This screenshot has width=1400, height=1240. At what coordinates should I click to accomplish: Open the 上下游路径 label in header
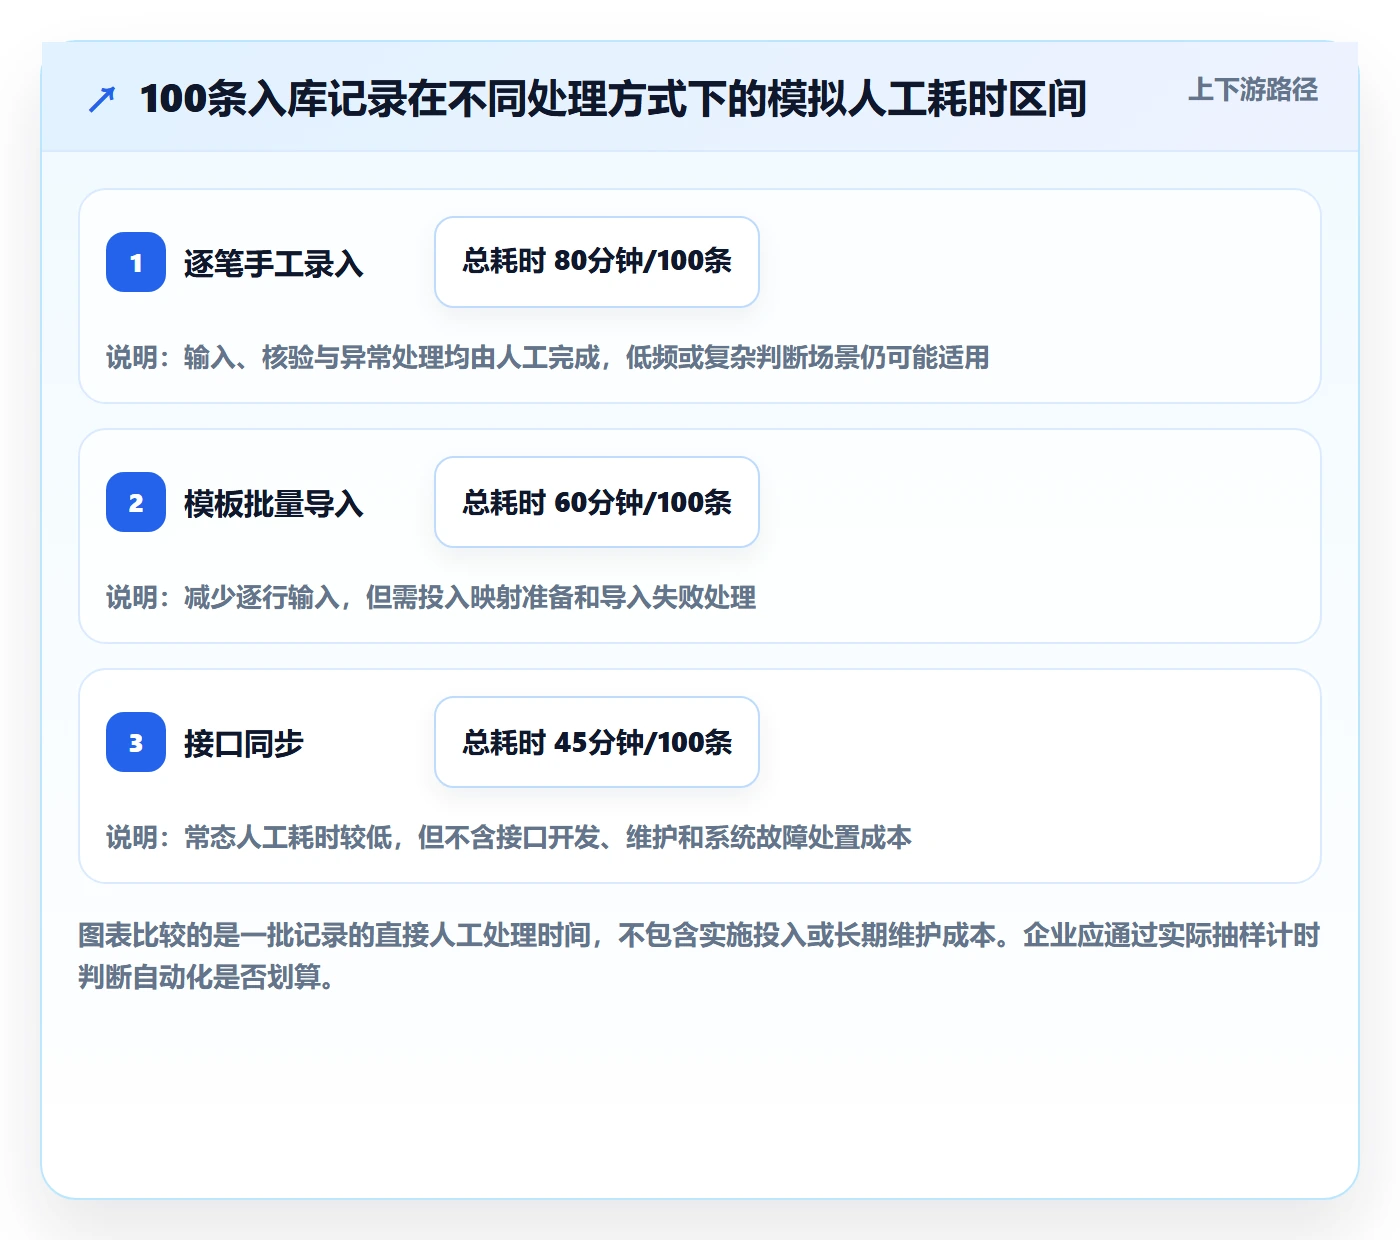(x=1253, y=90)
